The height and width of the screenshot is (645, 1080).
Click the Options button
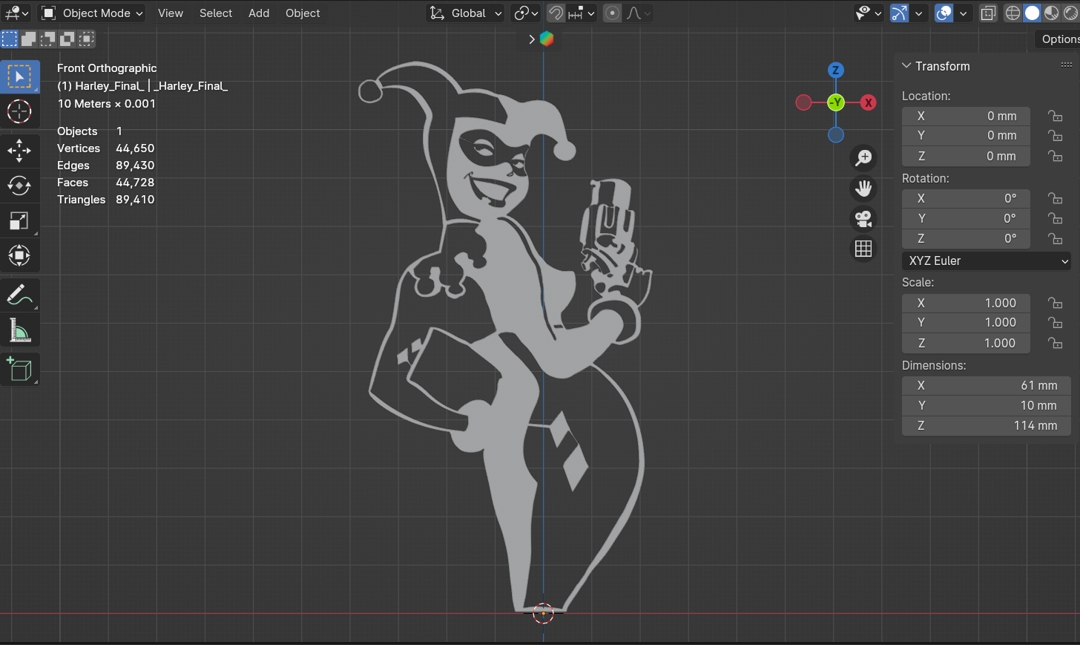click(x=1058, y=39)
